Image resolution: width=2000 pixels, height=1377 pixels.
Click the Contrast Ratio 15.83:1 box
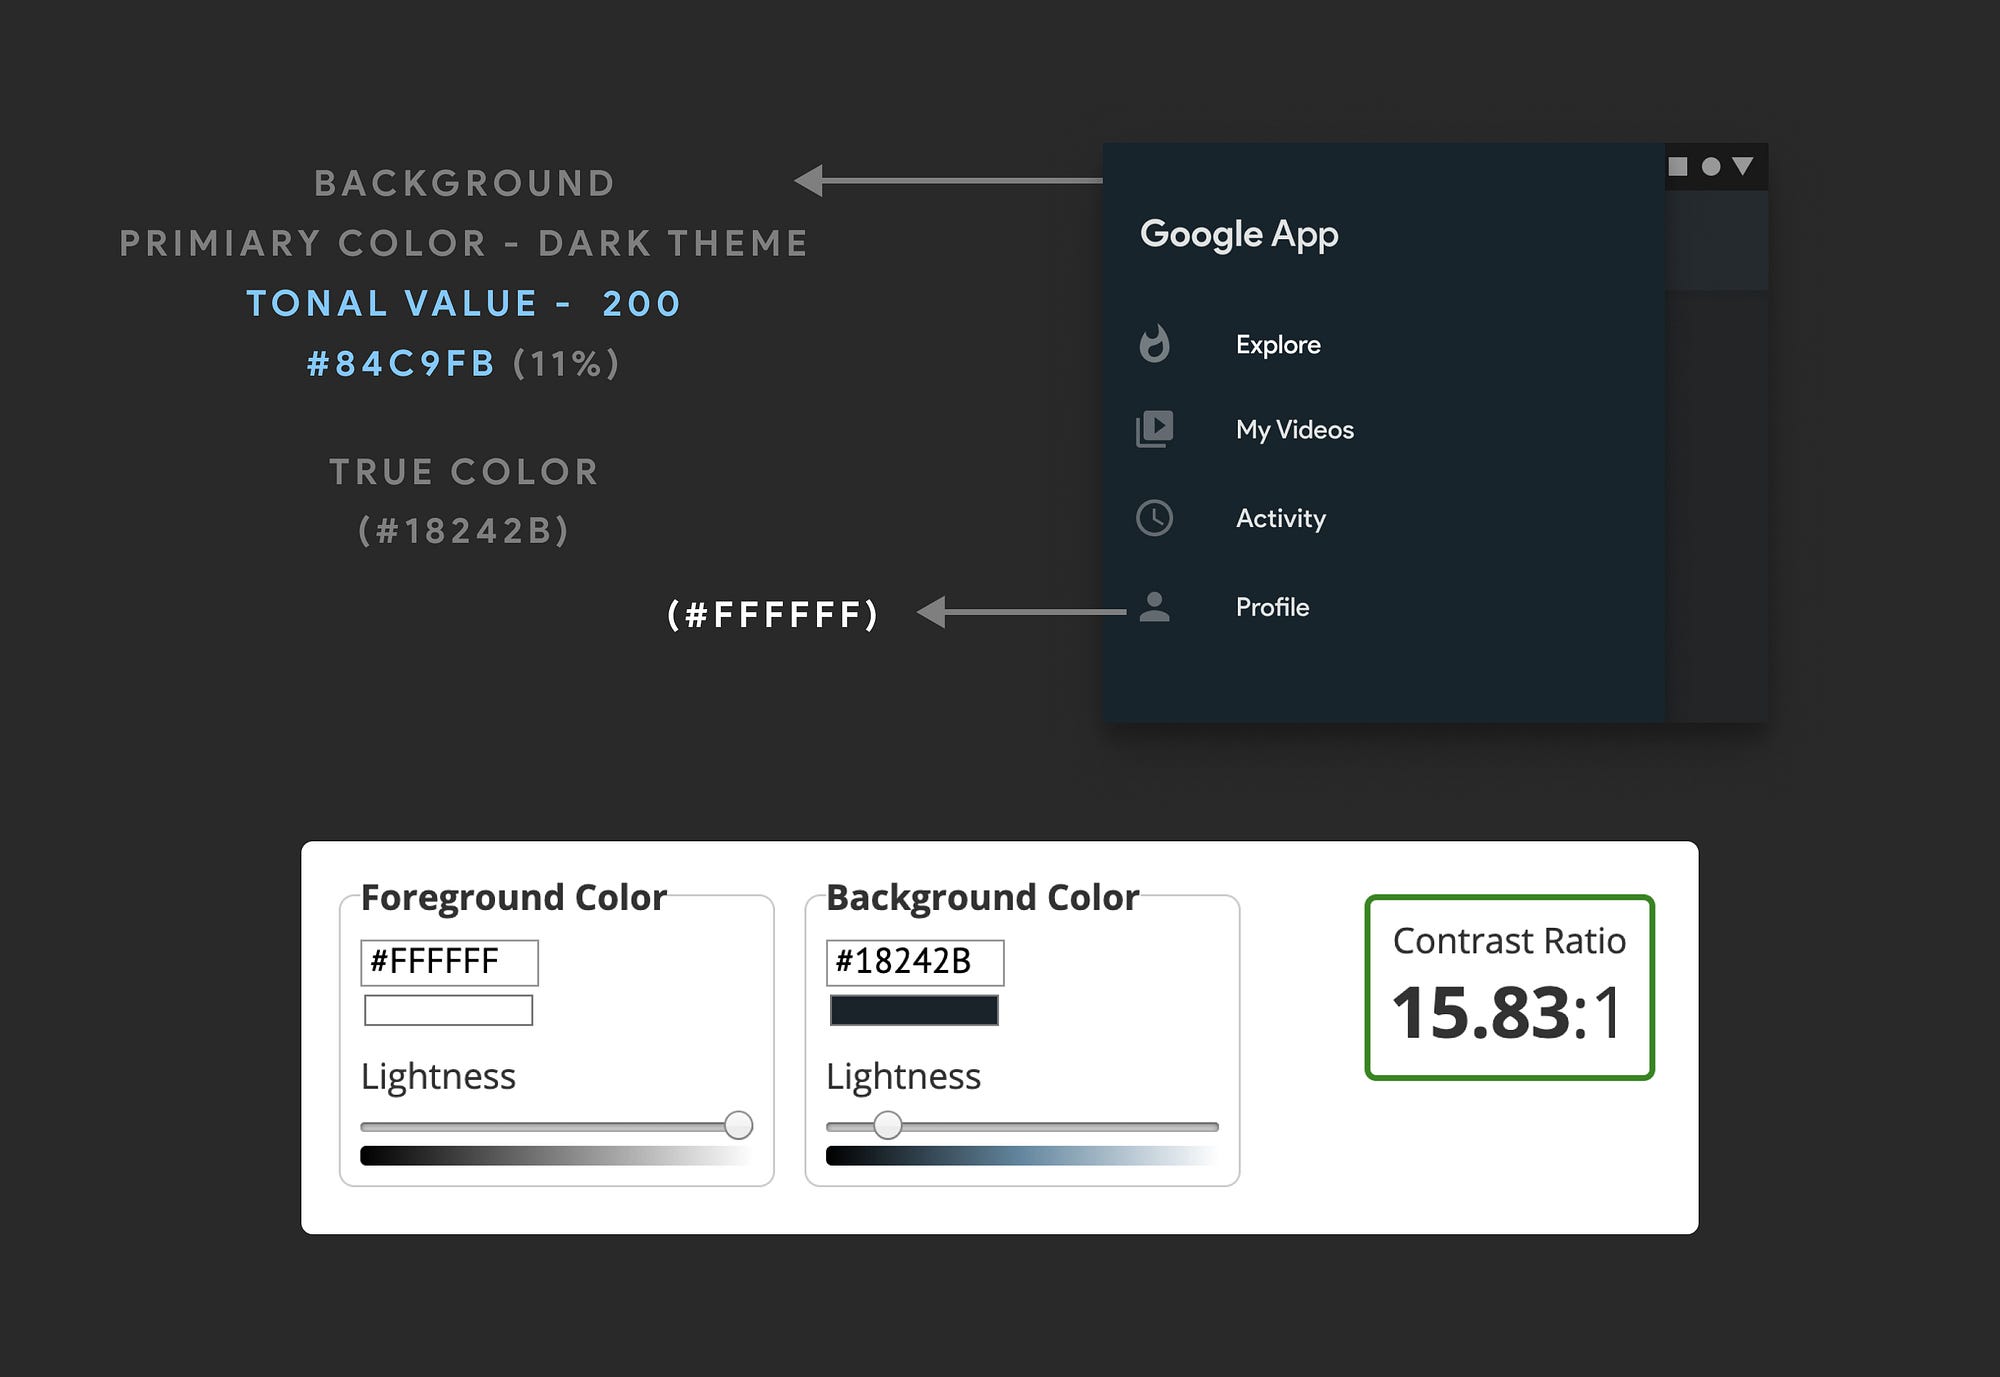(x=1509, y=987)
